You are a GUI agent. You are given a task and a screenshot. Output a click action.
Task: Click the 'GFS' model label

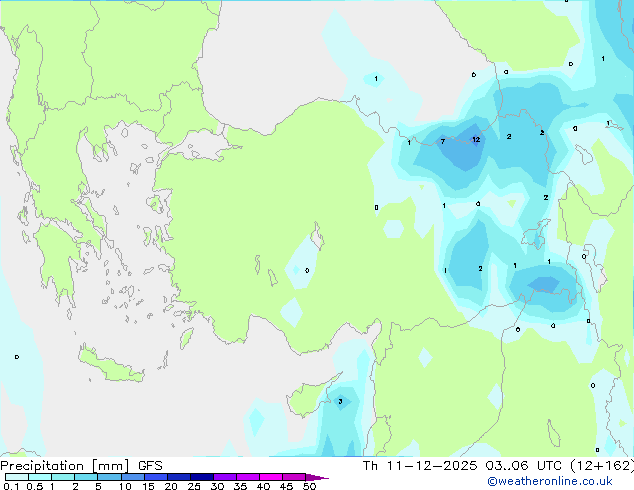150,466
